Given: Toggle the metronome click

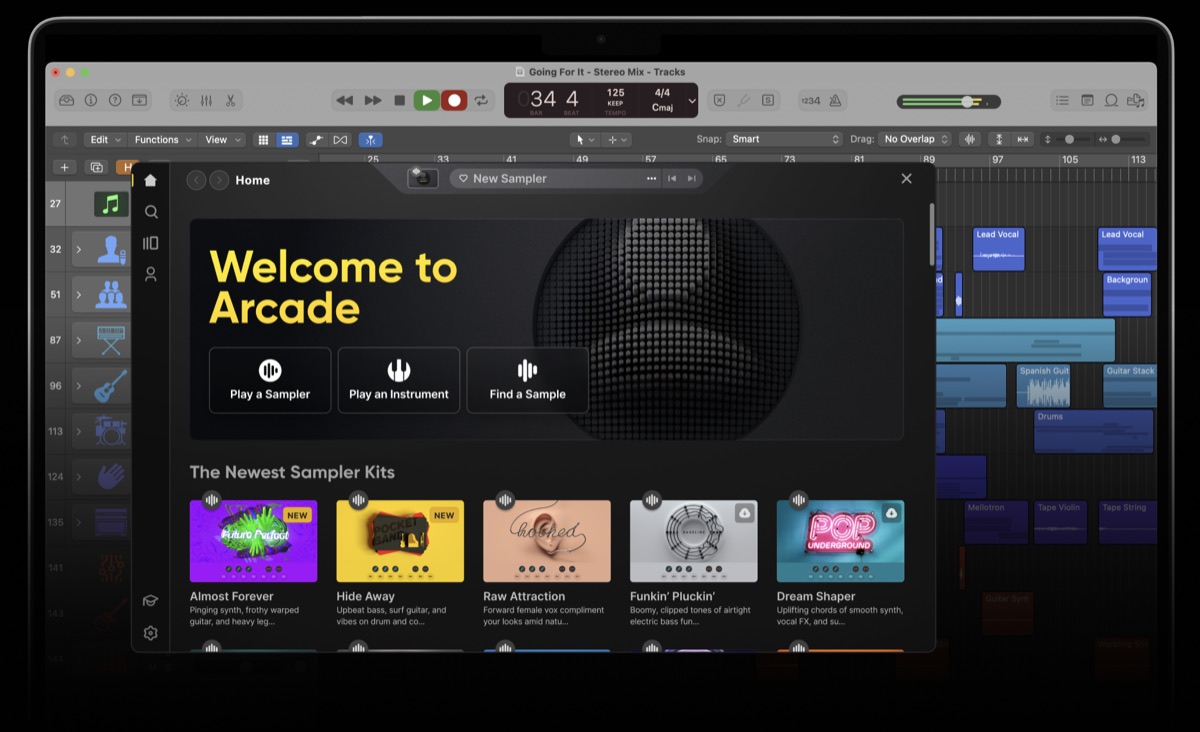Looking at the screenshot, I should pos(835,100).
